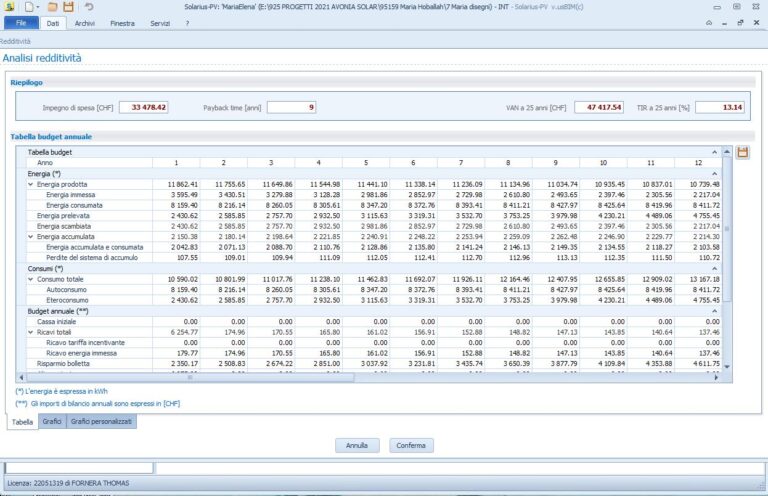The height and width of the screenshot is (496, 768).
Task: Click the Solarius-PV application logo icon
Action: (9, 7)
